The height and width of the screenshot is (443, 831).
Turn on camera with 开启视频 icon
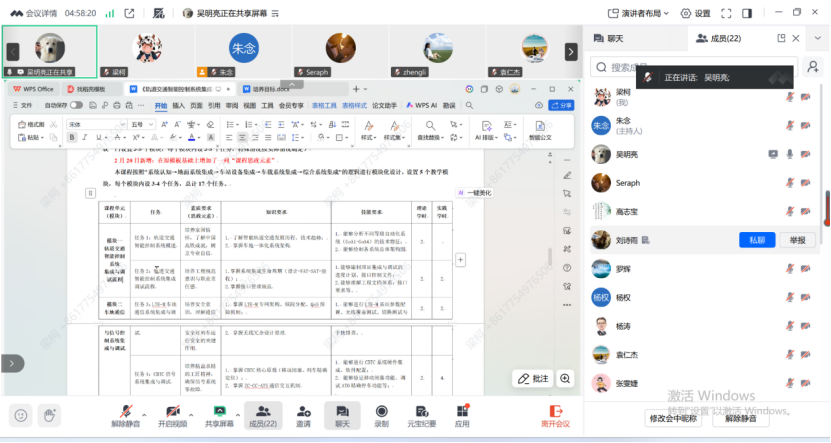coord(172,410)
